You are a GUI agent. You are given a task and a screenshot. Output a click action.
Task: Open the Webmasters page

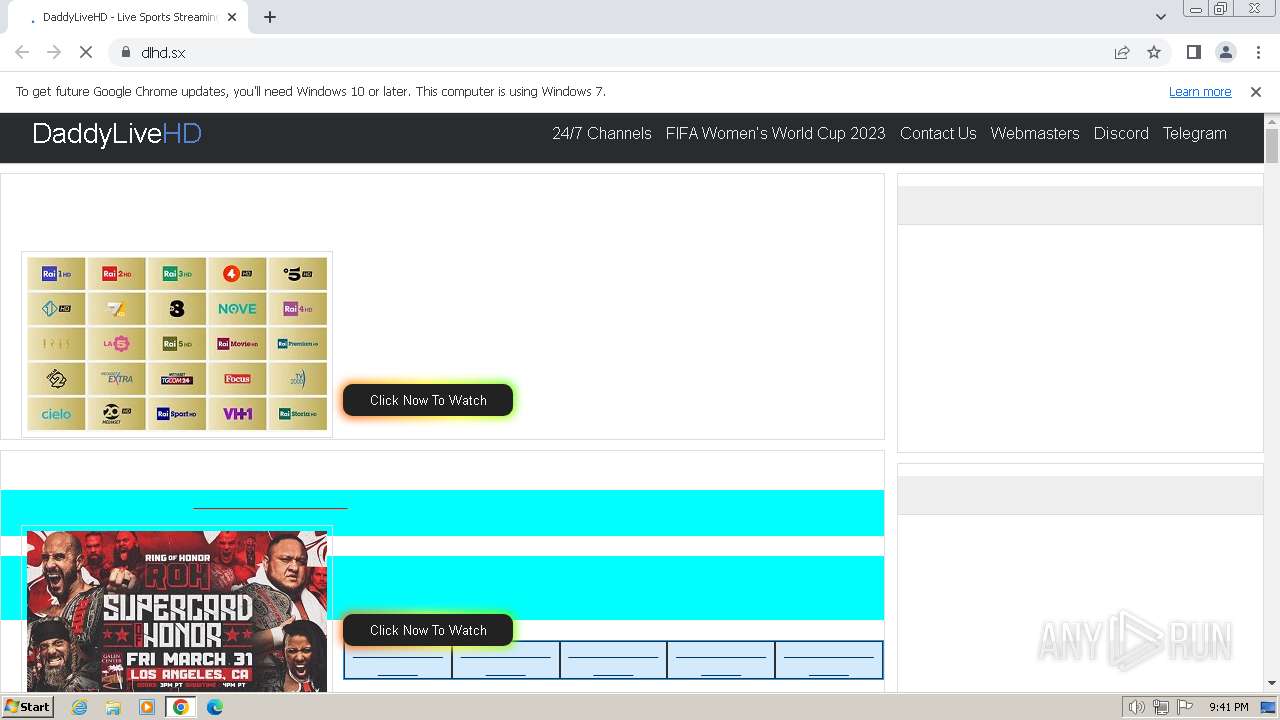pyautogui.click(x=1035, y=133)
